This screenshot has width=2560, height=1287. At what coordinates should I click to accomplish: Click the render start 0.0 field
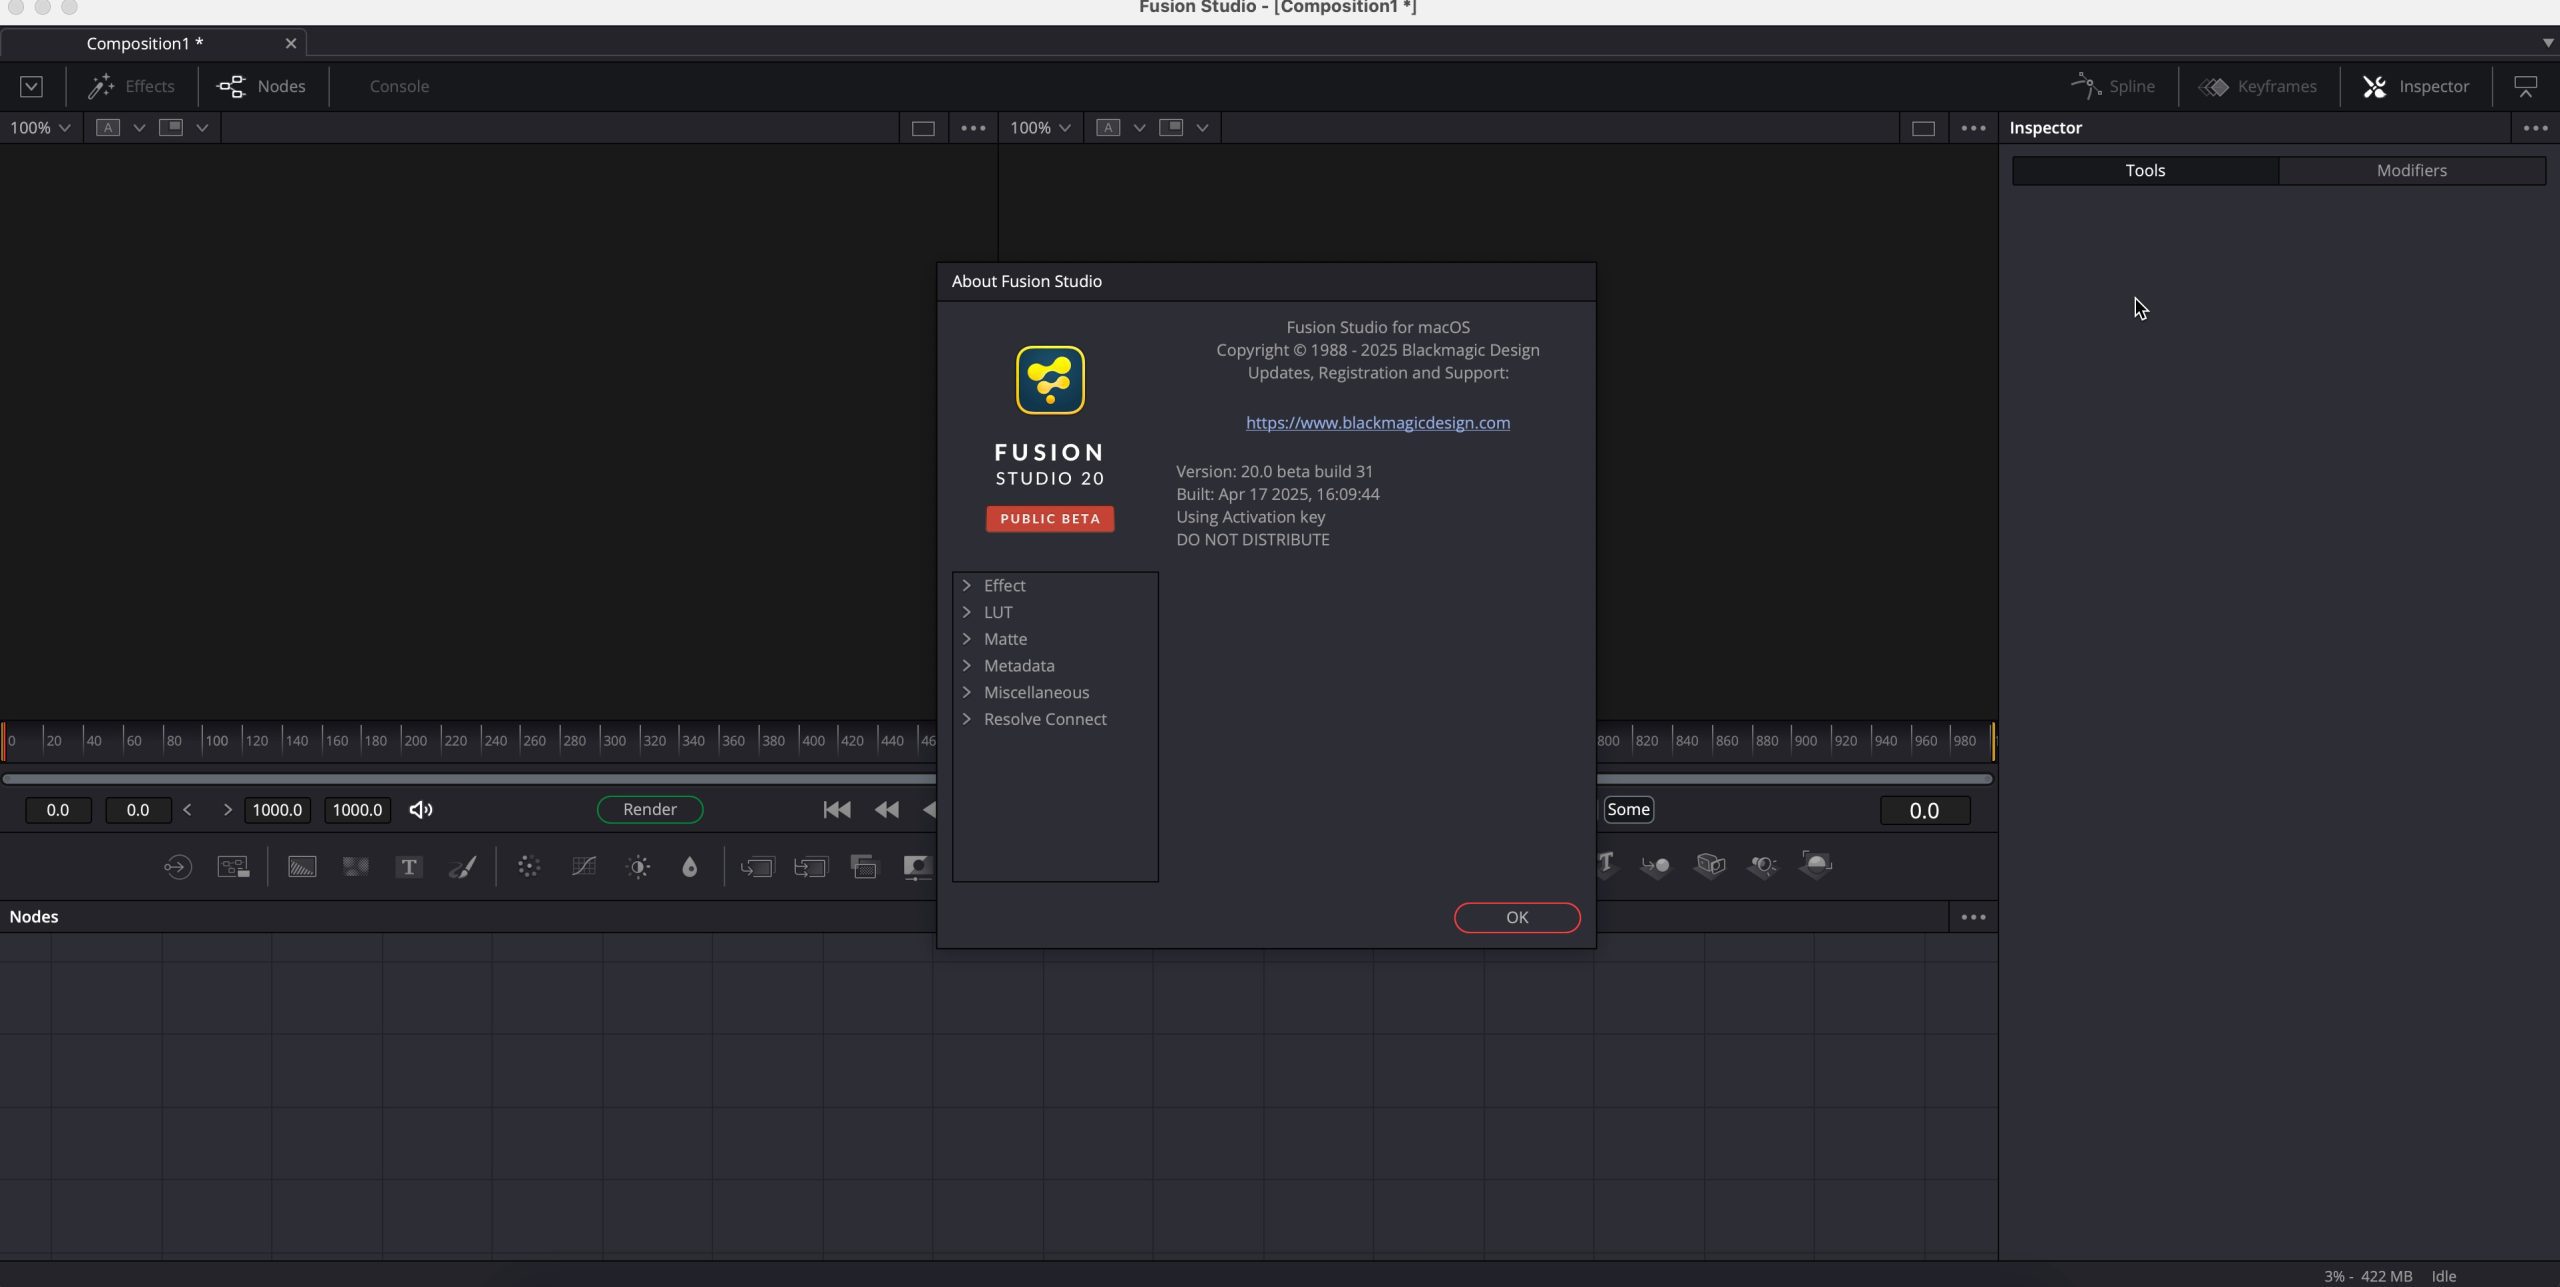138,810
